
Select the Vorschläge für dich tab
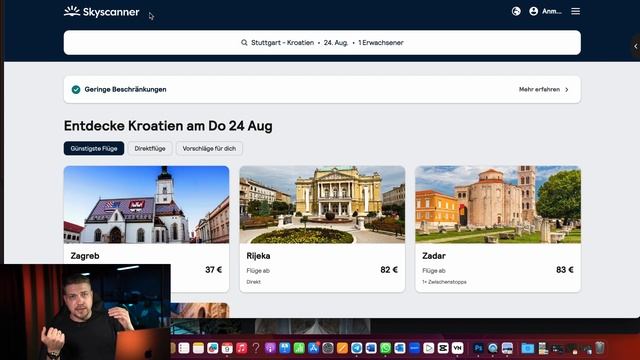click(x=209, y=149)
